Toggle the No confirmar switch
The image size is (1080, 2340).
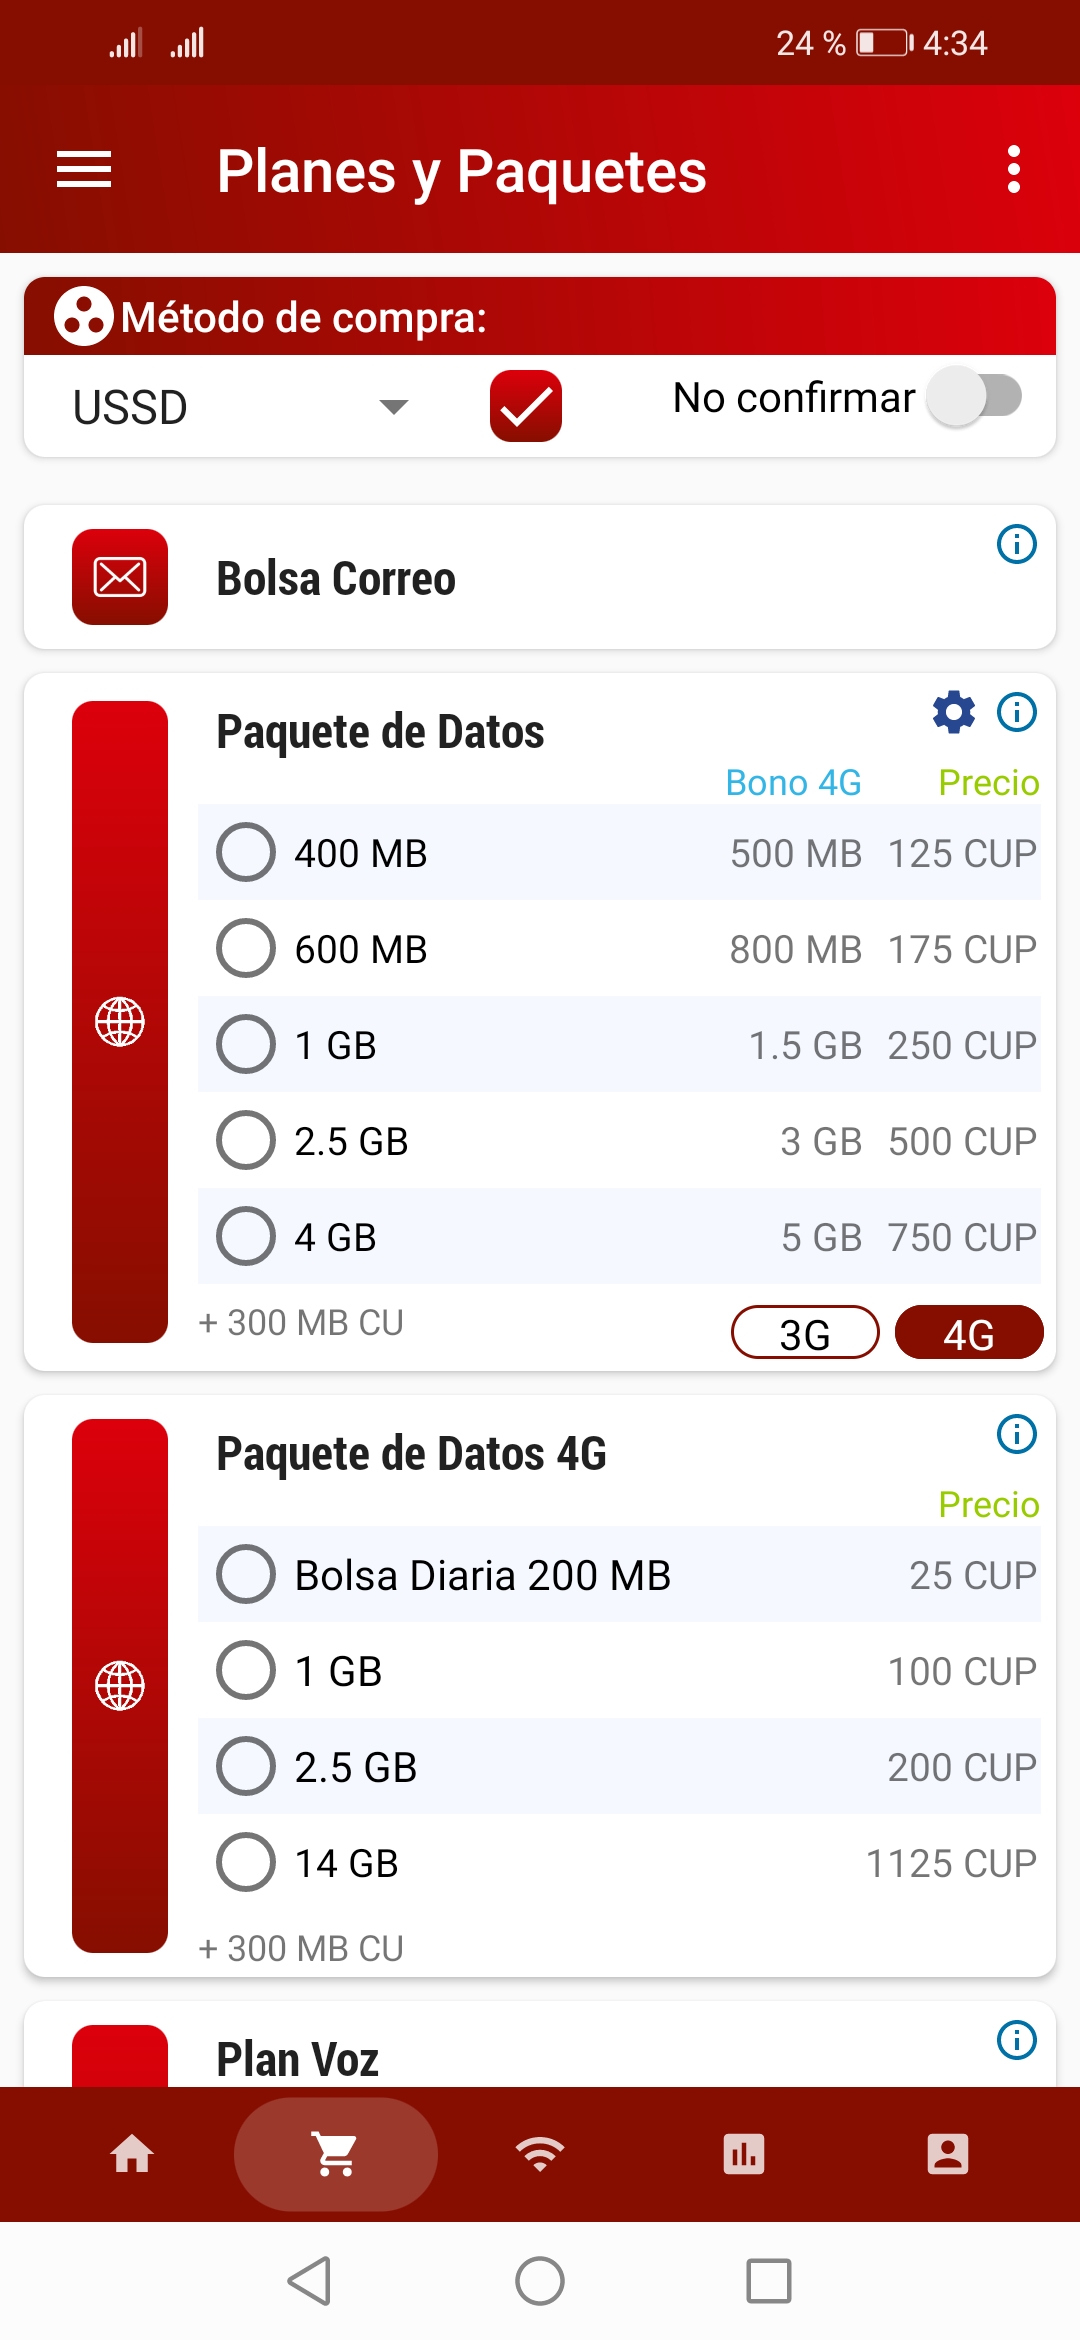974,397
